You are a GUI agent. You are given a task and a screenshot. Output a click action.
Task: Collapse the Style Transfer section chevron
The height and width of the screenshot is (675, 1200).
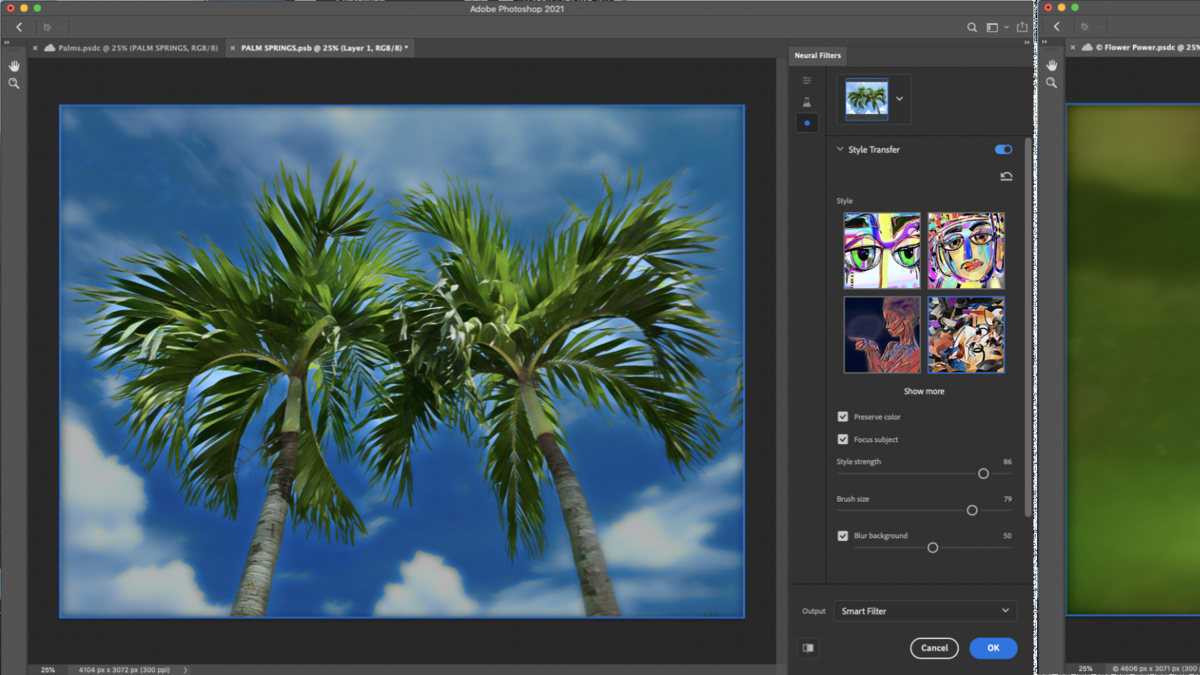840,150
